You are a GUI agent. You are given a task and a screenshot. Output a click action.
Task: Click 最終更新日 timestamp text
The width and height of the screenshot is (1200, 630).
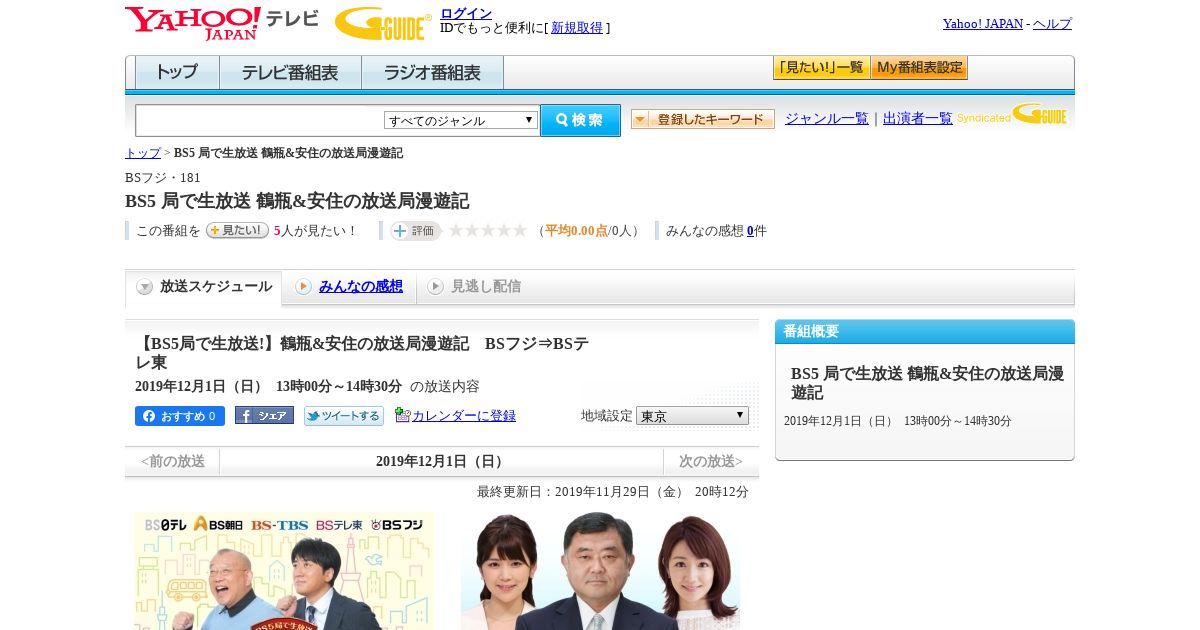pos(613,492)
